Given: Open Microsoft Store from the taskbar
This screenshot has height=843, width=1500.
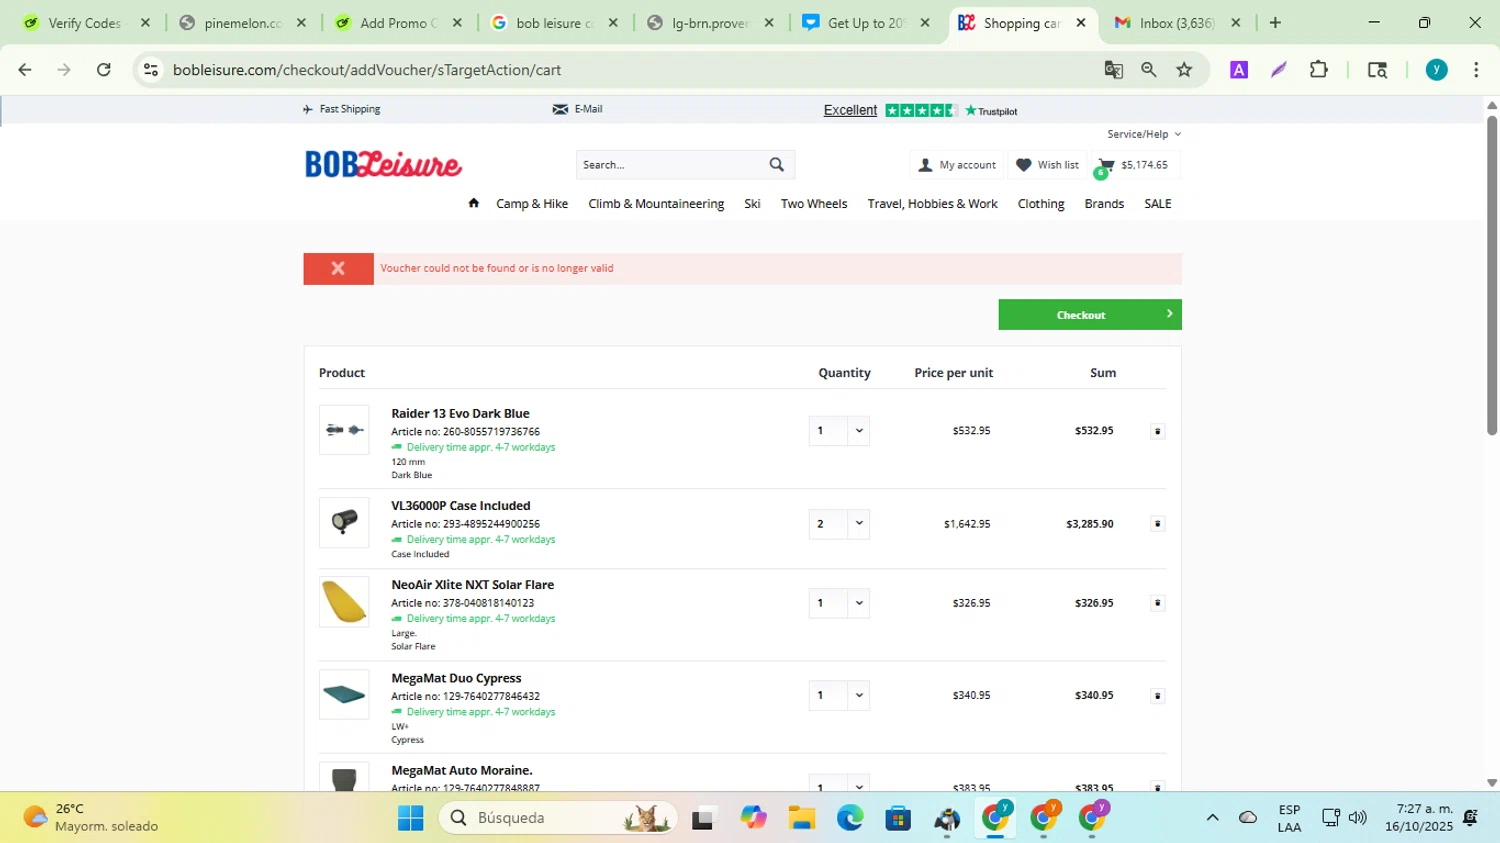Looking at the screenshot, I should pyautogui.click(x=898, y=818).
